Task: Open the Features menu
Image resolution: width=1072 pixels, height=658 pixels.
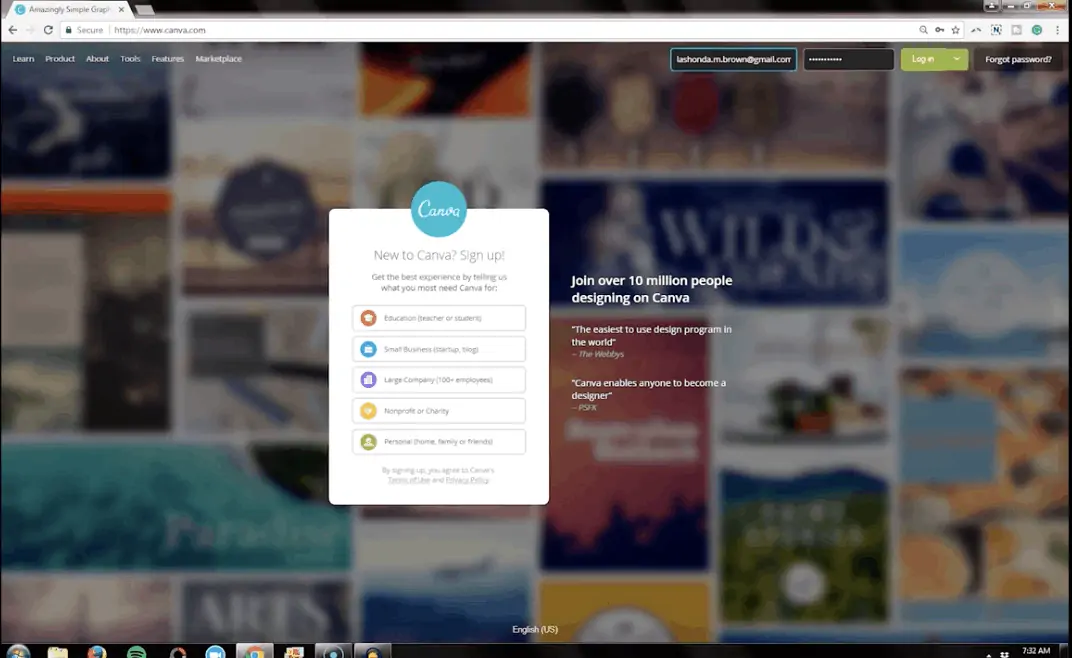Action: [168, 59]
